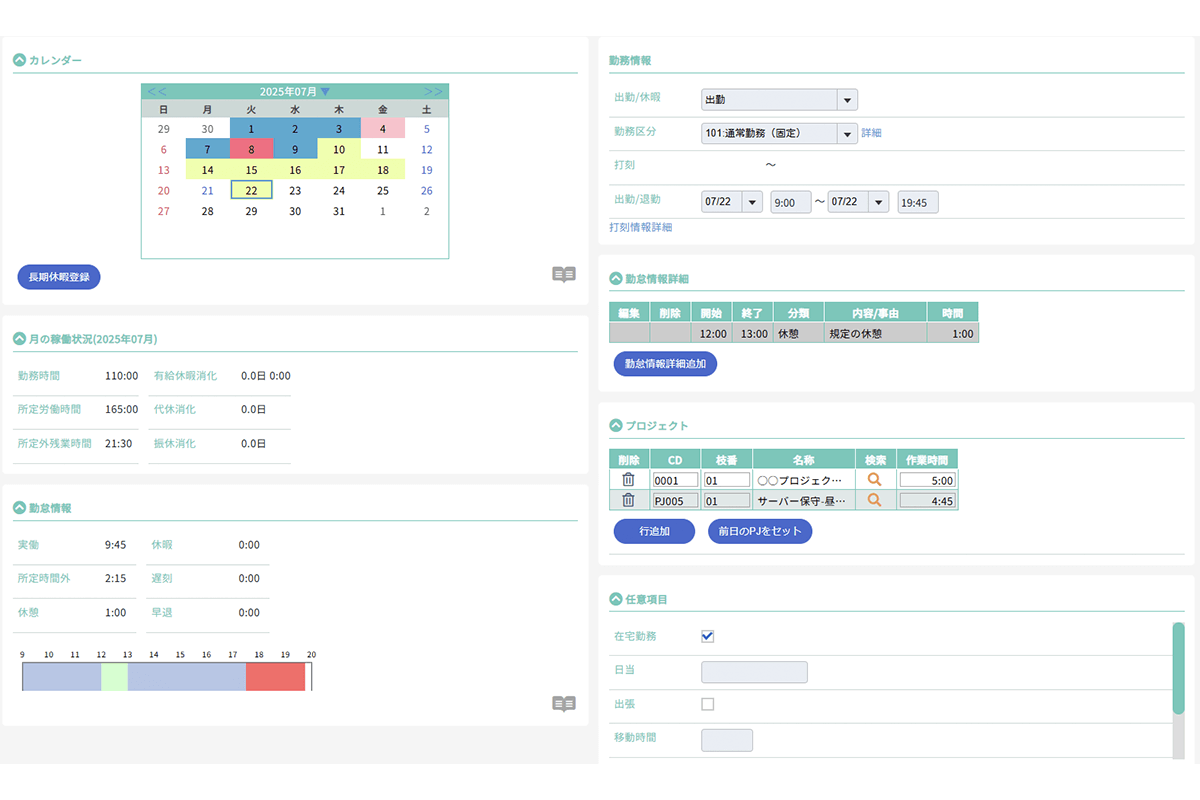Add a project row with 行追加
The image size is (1200, 800).
click(654, 532)
